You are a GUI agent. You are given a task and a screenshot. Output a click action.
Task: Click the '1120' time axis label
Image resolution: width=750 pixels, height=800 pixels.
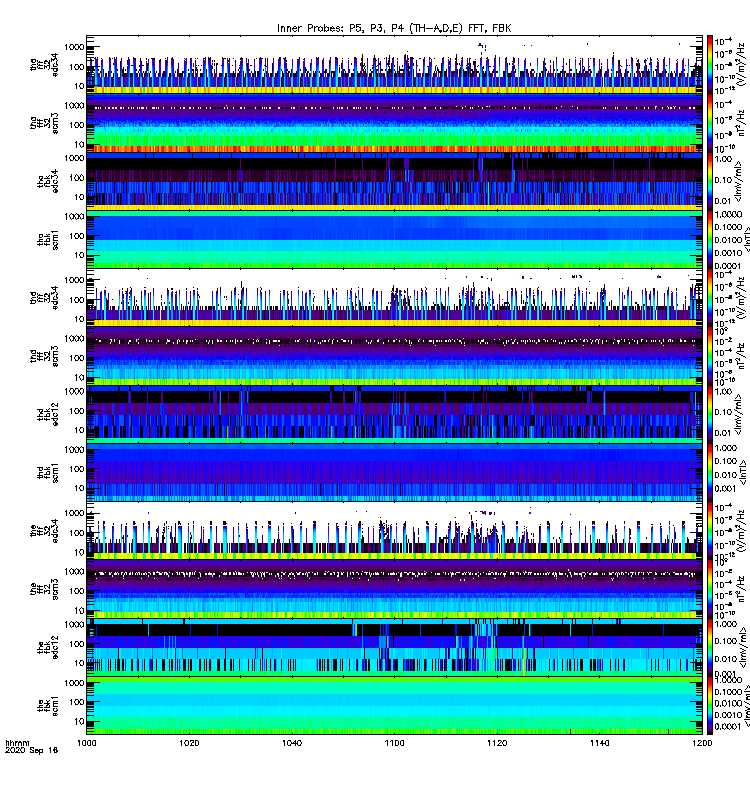coord(497,743)
